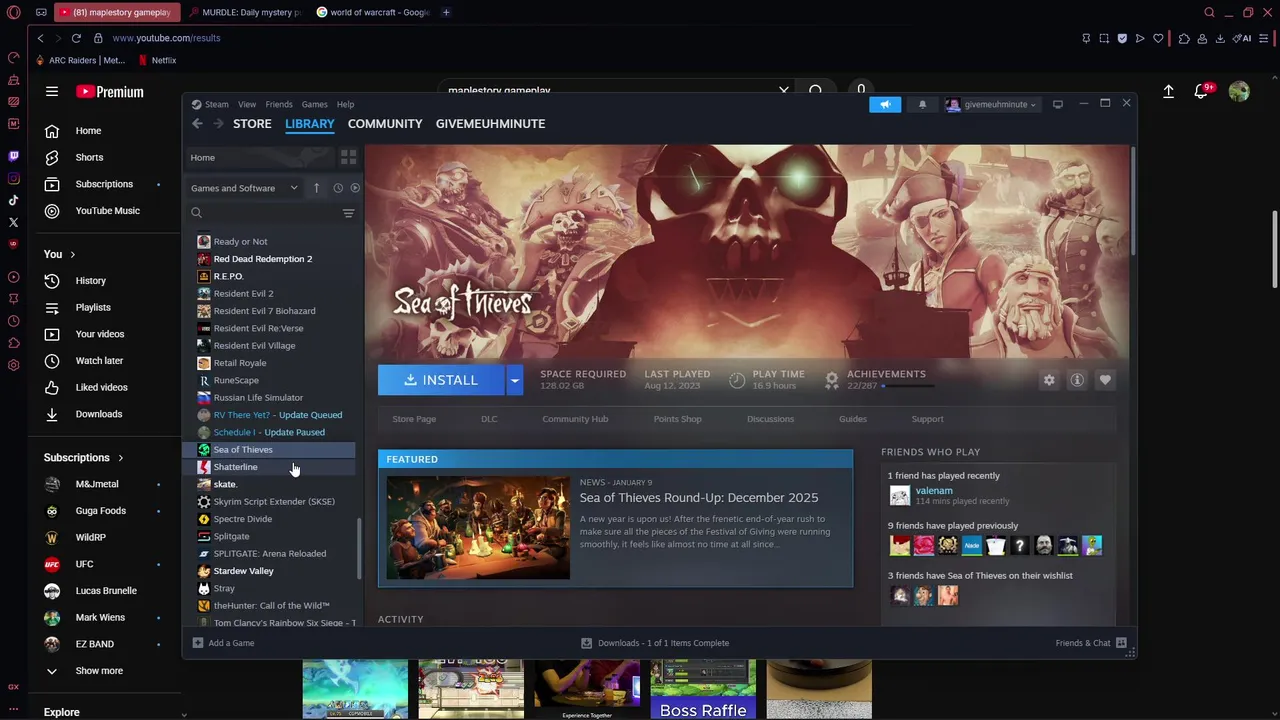Click the game list scrollbar in Steam
1280x720 pixels.
point(359,548)
